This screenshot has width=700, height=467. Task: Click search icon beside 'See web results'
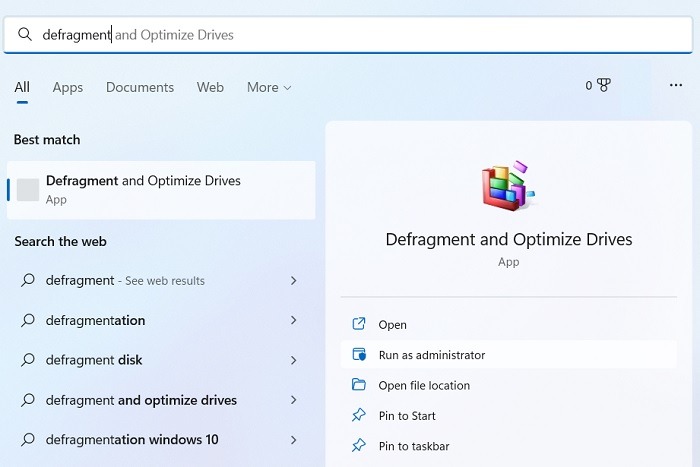28,280
